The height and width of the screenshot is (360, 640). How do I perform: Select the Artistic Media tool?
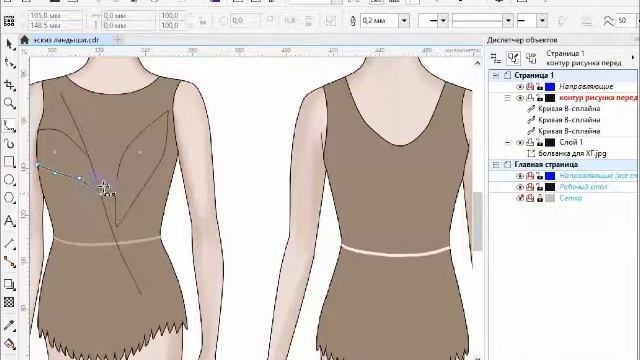(9, 144)
